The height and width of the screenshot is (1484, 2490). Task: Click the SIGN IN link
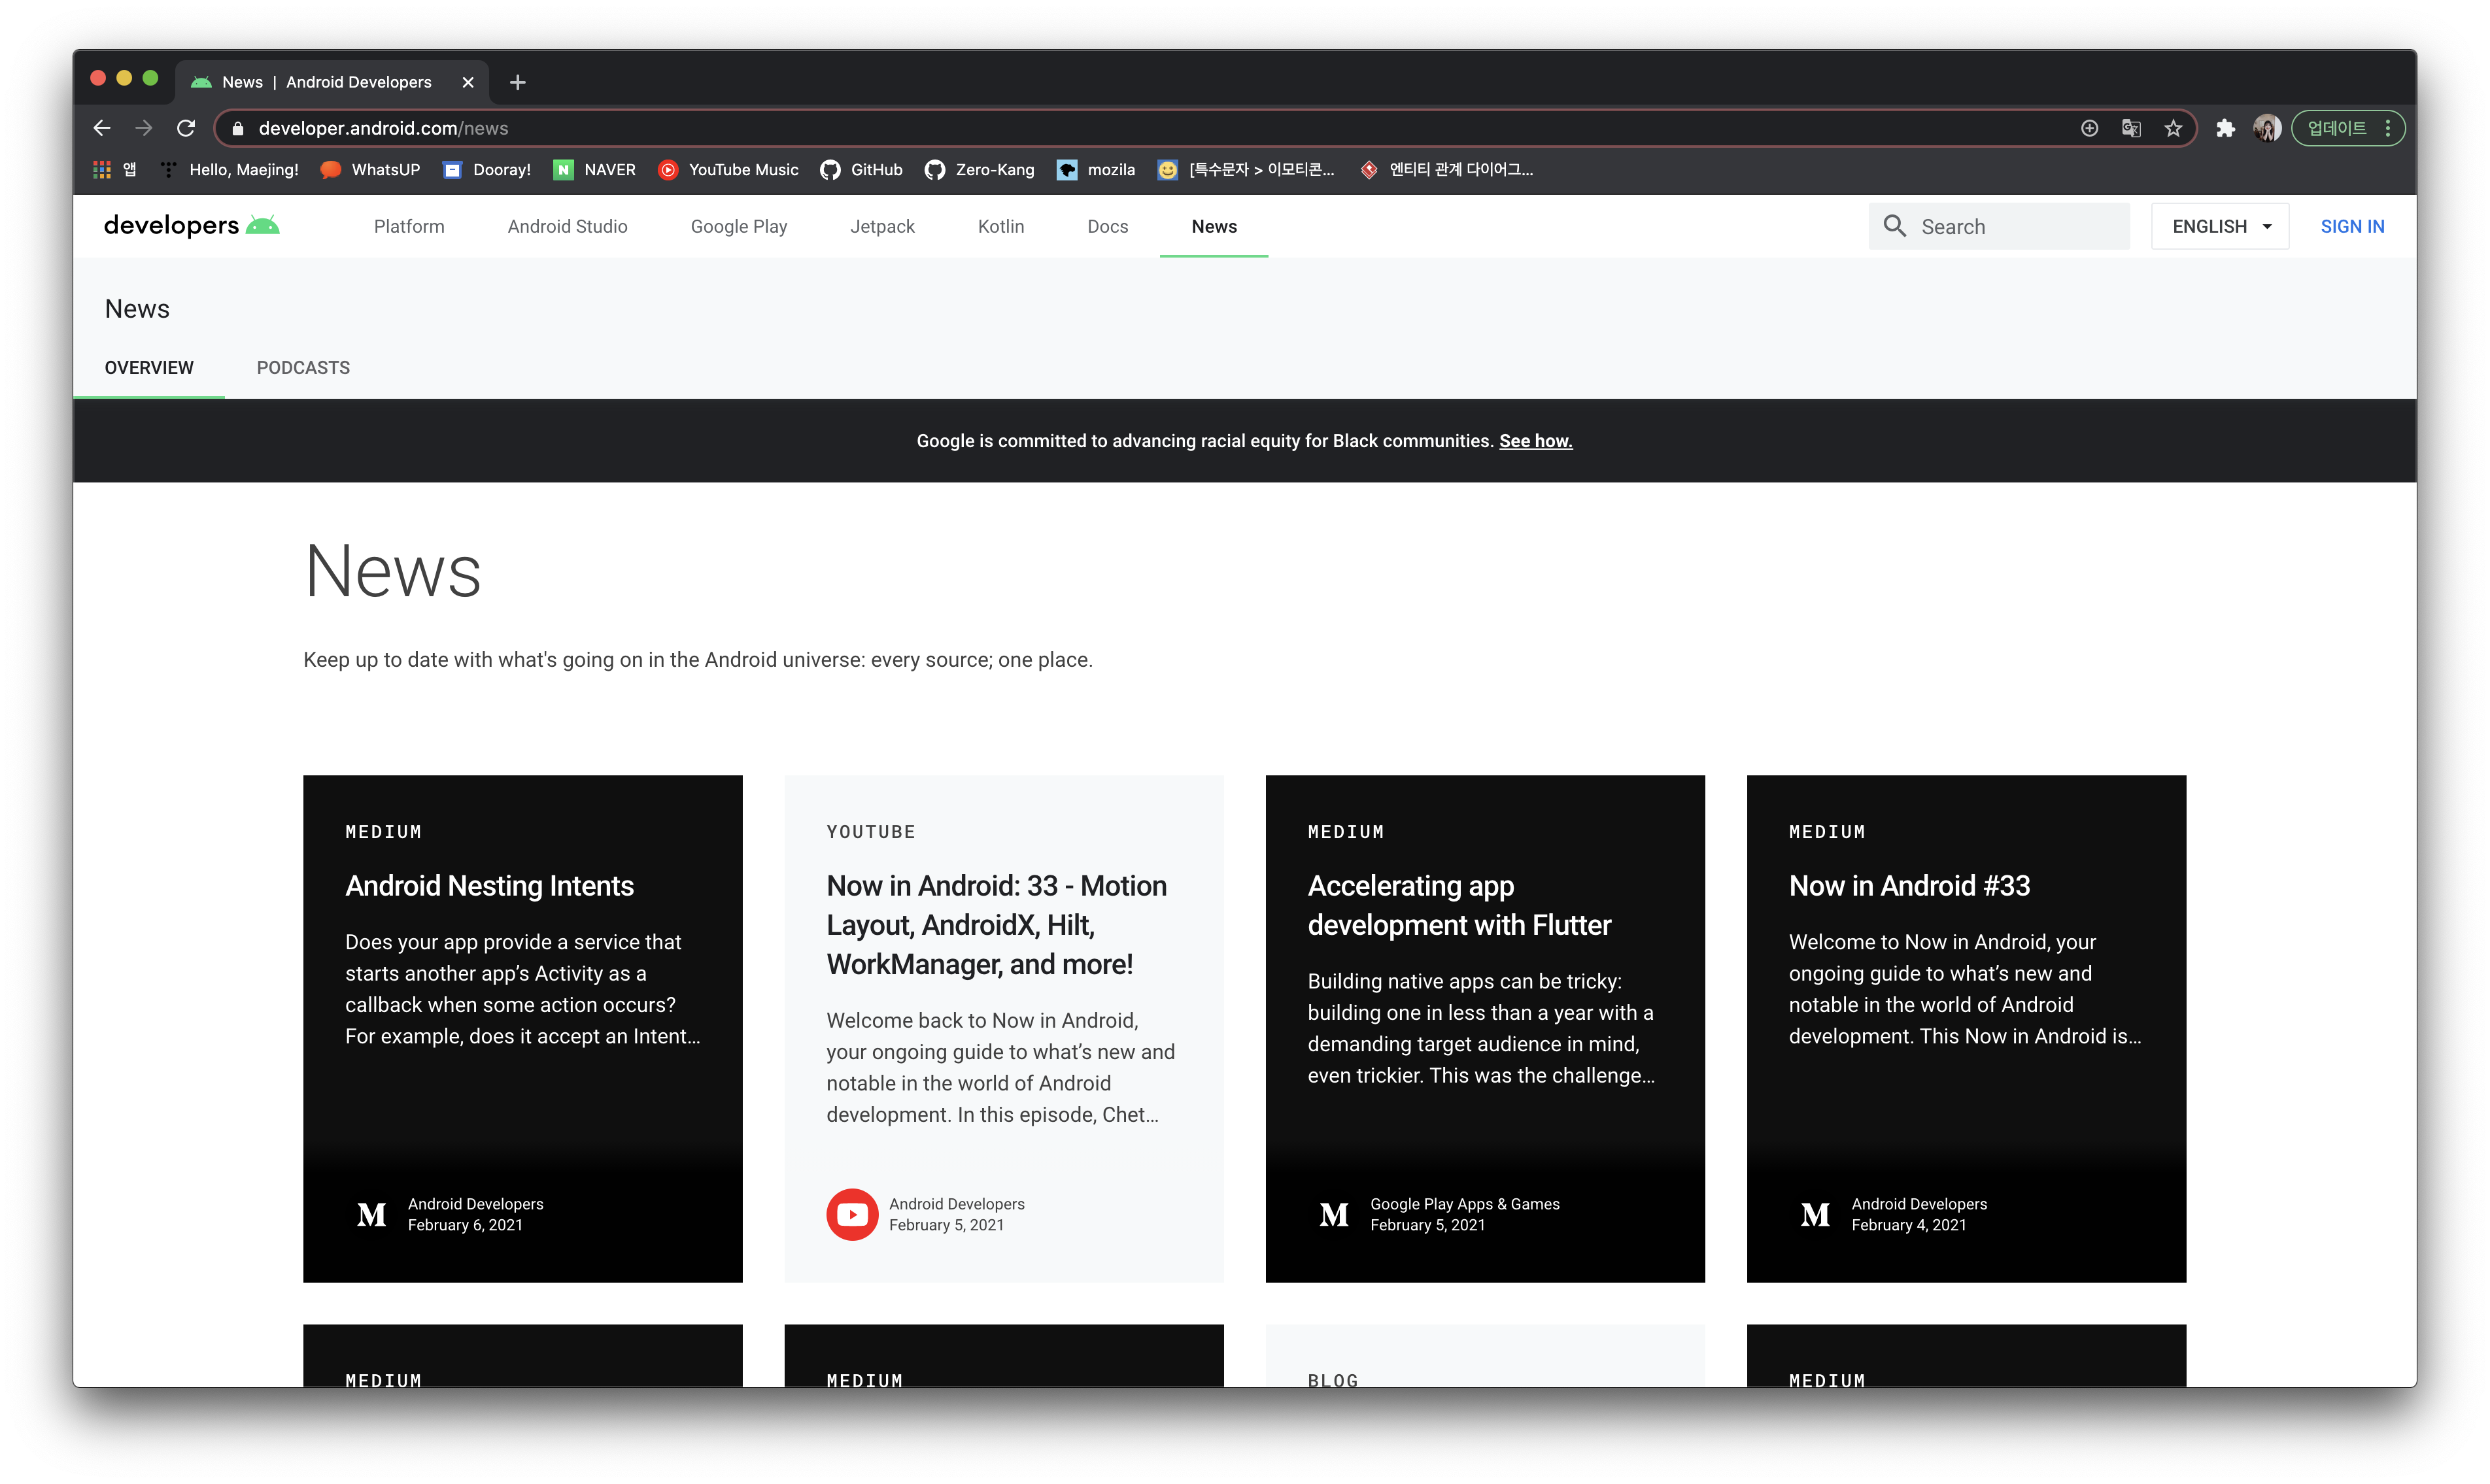2352,226
